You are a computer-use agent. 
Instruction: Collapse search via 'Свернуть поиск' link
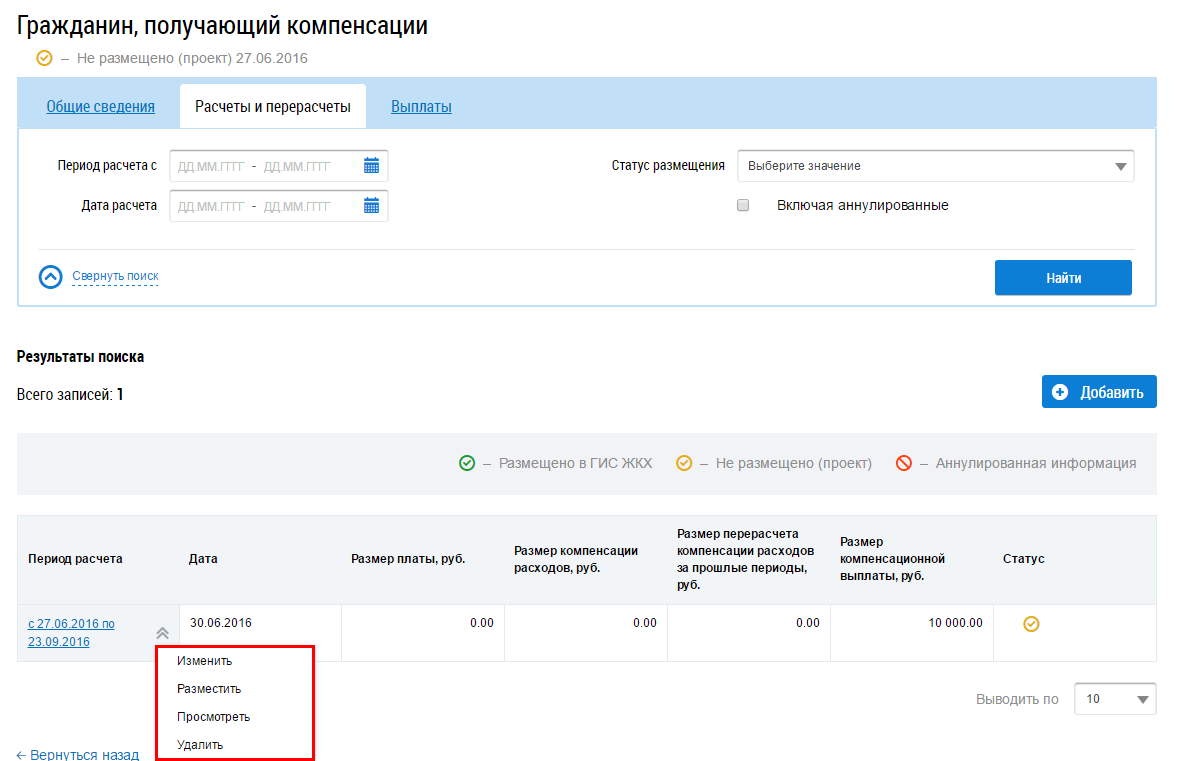(x=115, y=276)
